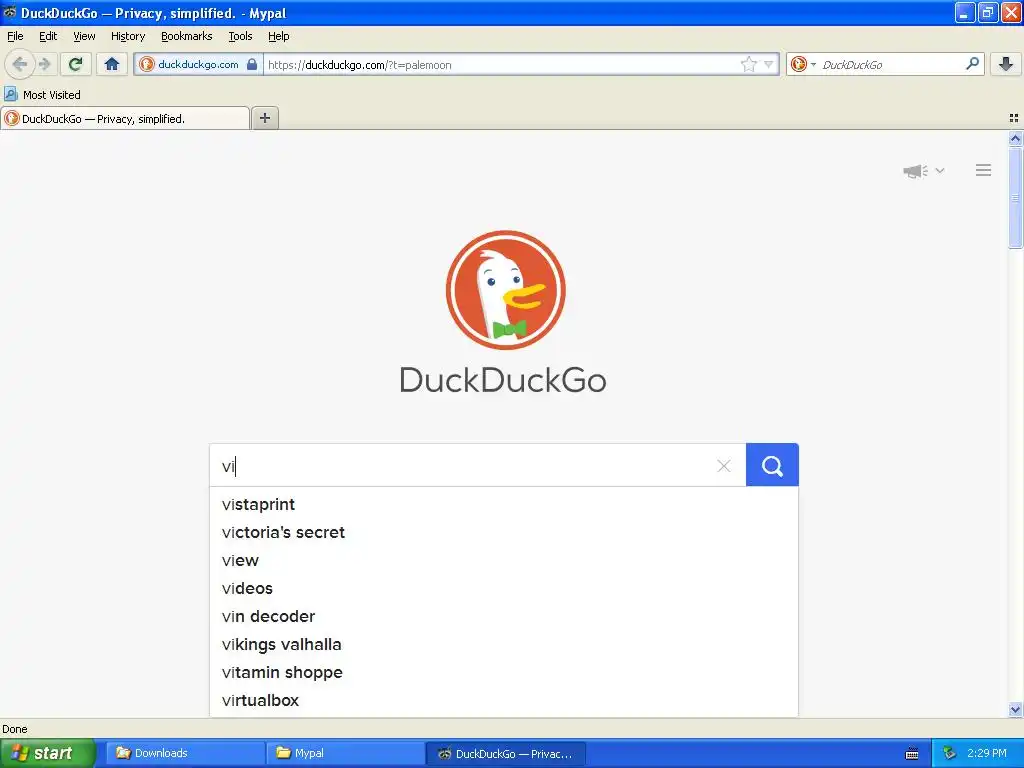1024x768 pixels.
Task: Click the DuckDuckGo duck logo
Action: (505, 290)
